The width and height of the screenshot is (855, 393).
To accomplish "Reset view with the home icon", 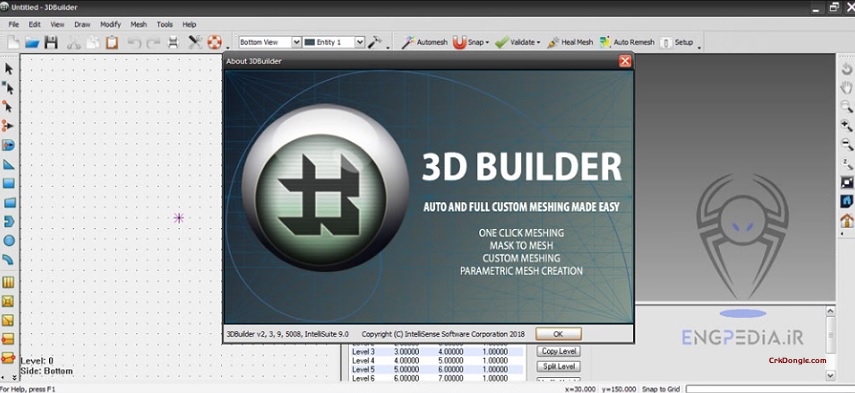I will tap(846, 220).
